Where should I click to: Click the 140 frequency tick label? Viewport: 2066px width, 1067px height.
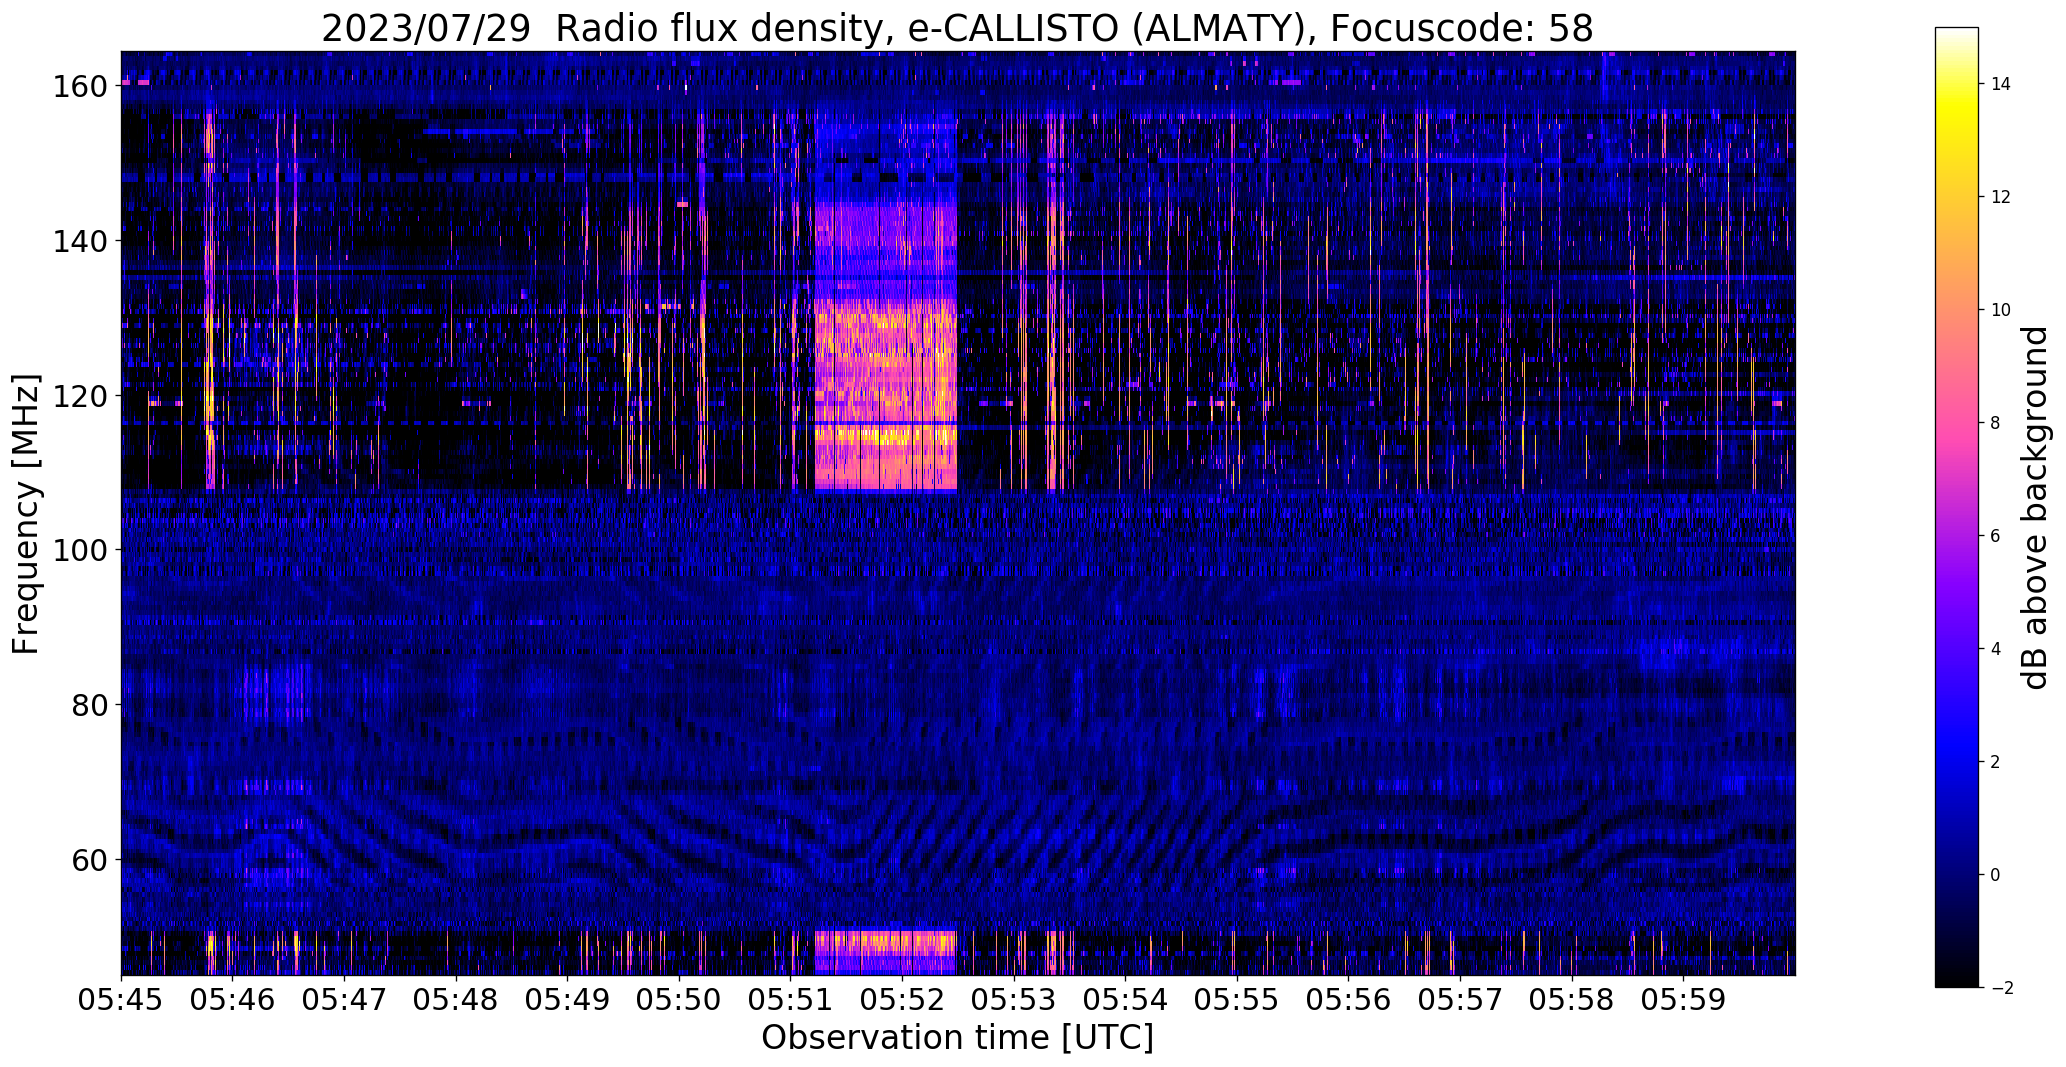pos(80,241)
